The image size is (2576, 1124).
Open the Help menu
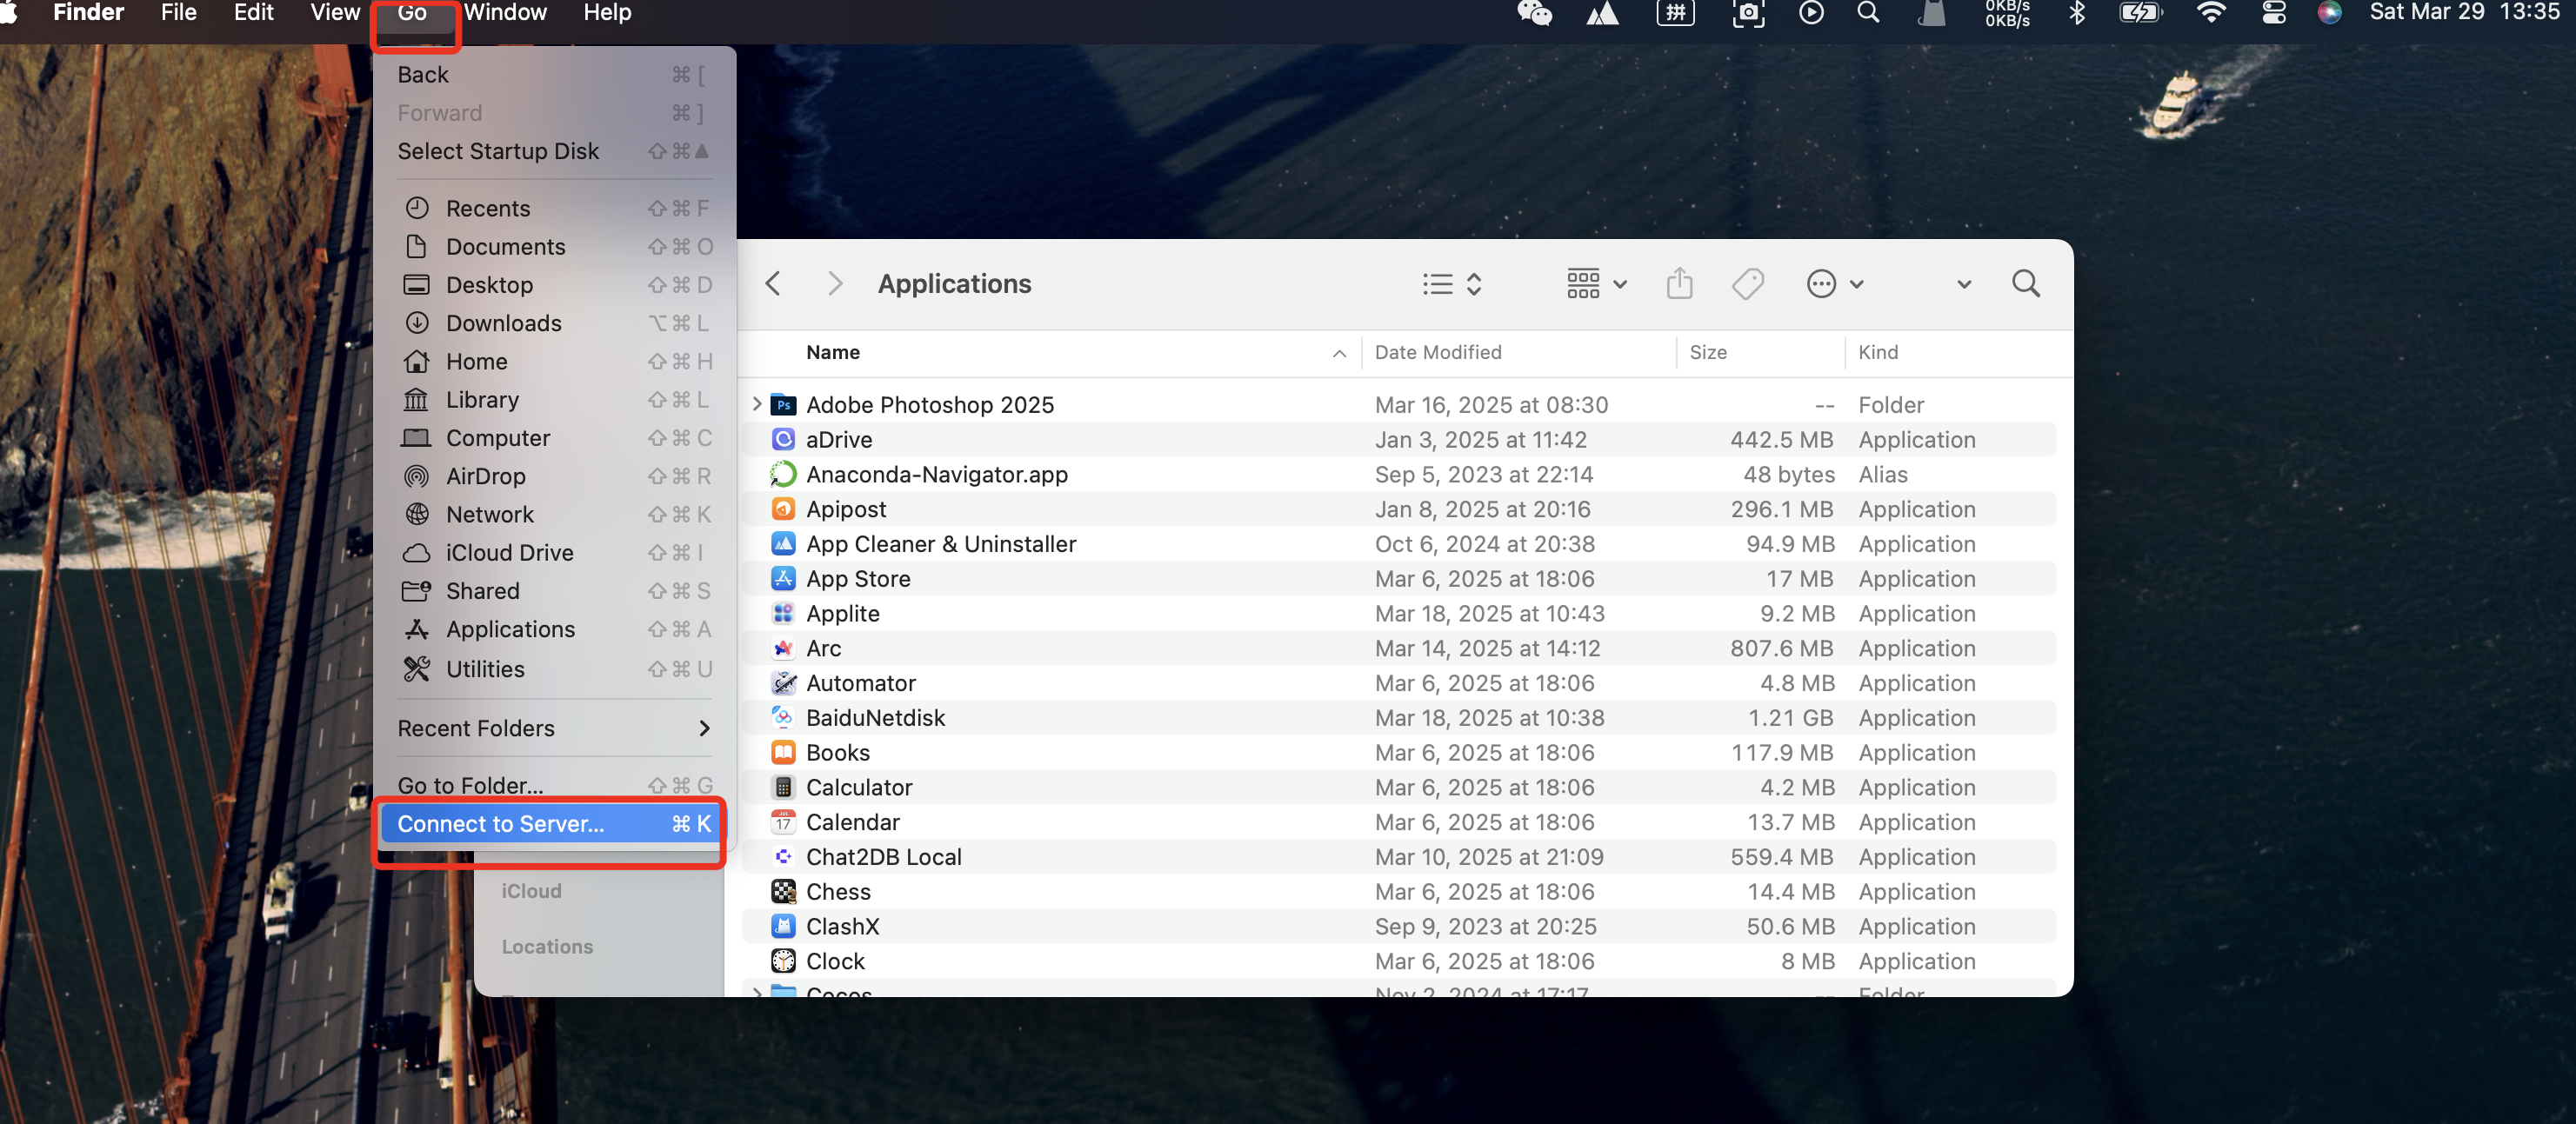(607, 13)
